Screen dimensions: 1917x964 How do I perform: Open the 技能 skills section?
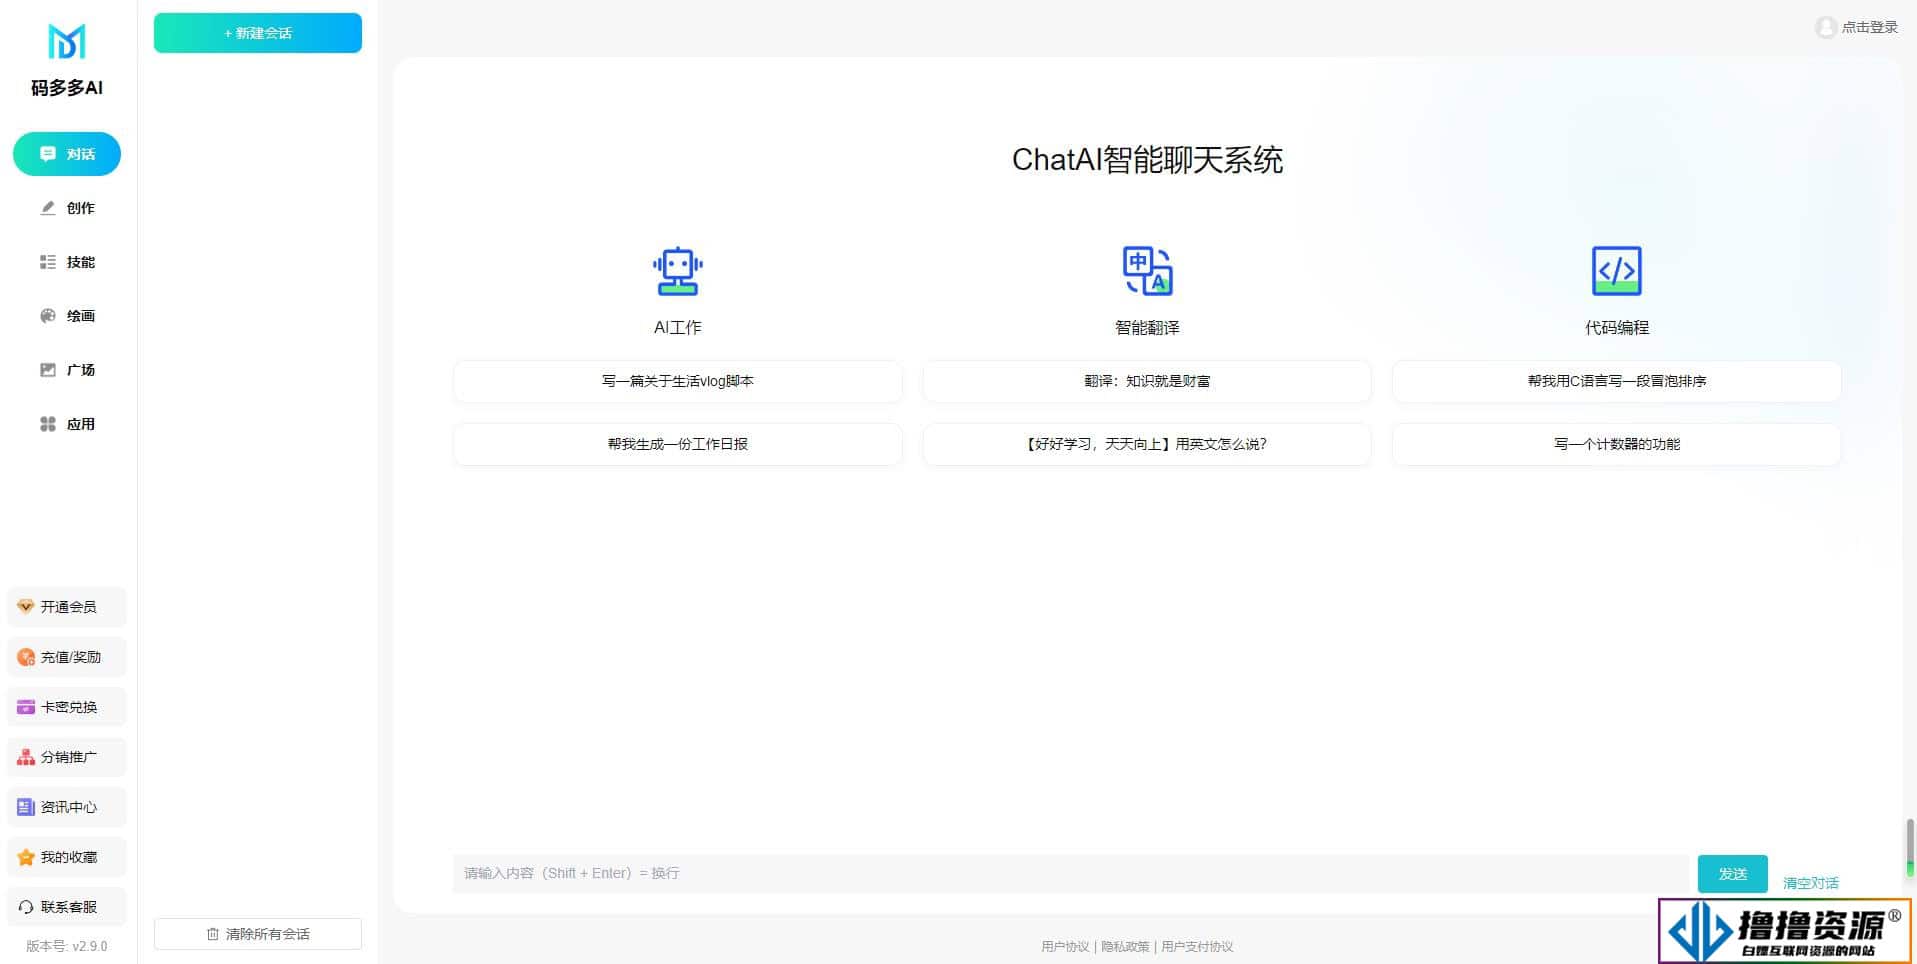(67, 262)
